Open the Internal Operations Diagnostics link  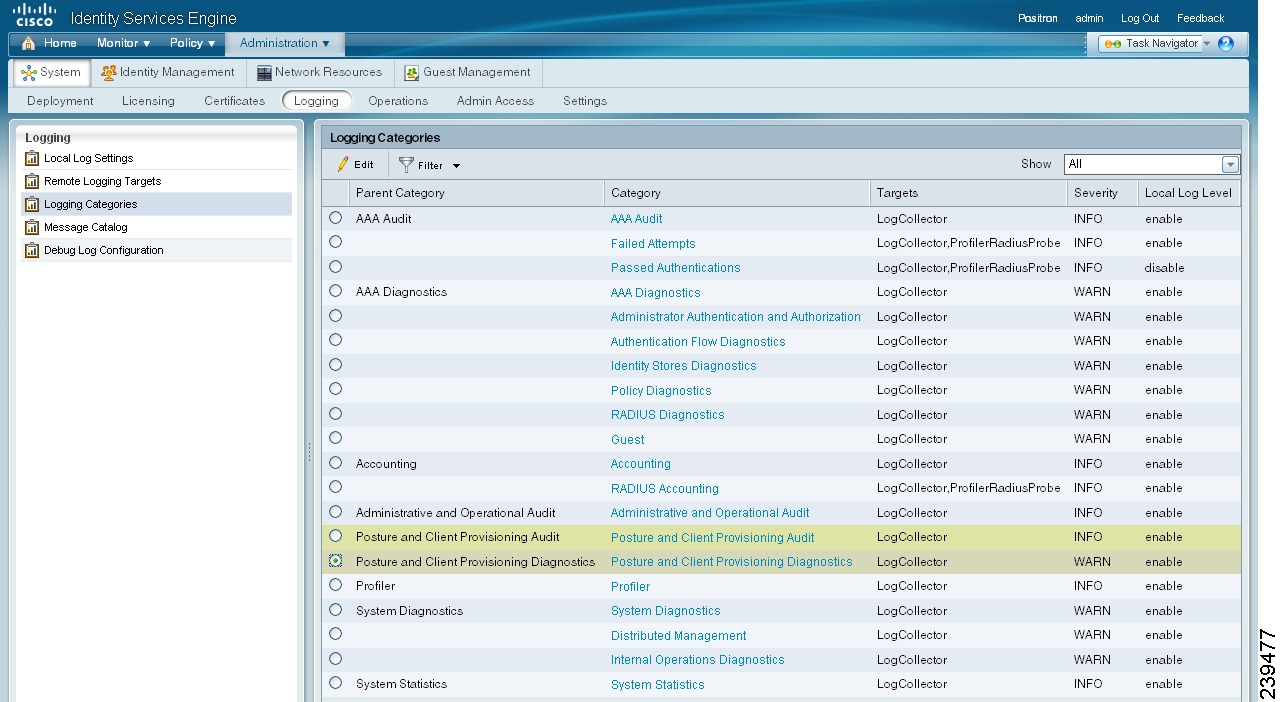(x=698, y=660)
